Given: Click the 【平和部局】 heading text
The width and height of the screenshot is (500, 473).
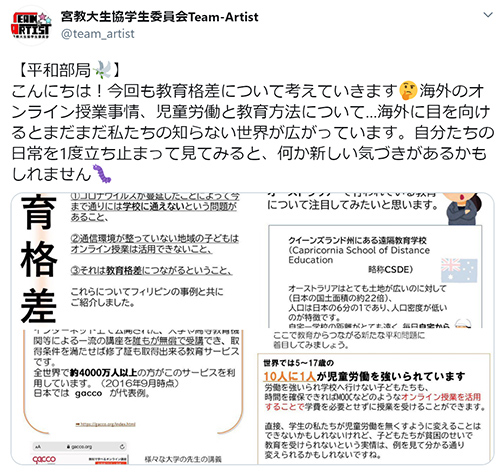Looking at the screenshot, I should pos(68,70).
